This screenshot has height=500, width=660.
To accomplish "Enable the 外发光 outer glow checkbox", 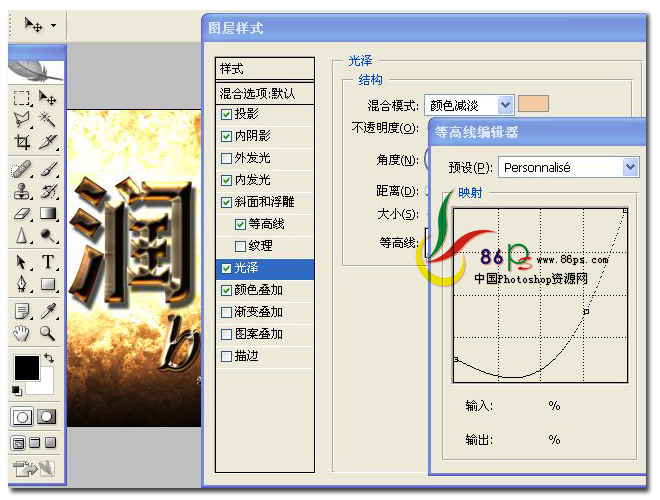I will (226, 158).
